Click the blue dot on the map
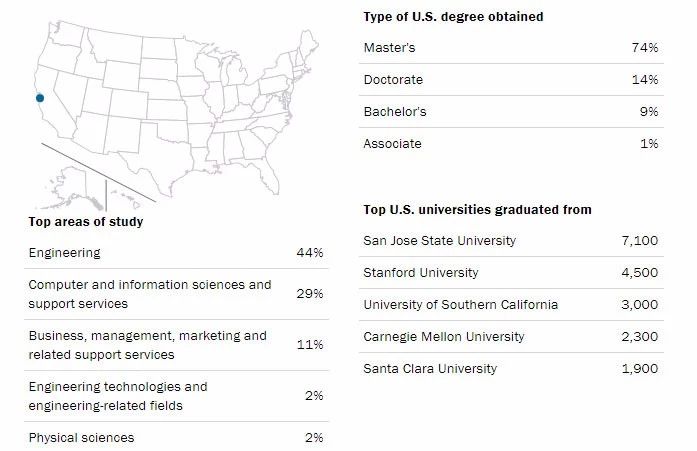This screenshot has width=697, height=451. tap(40, 98)
